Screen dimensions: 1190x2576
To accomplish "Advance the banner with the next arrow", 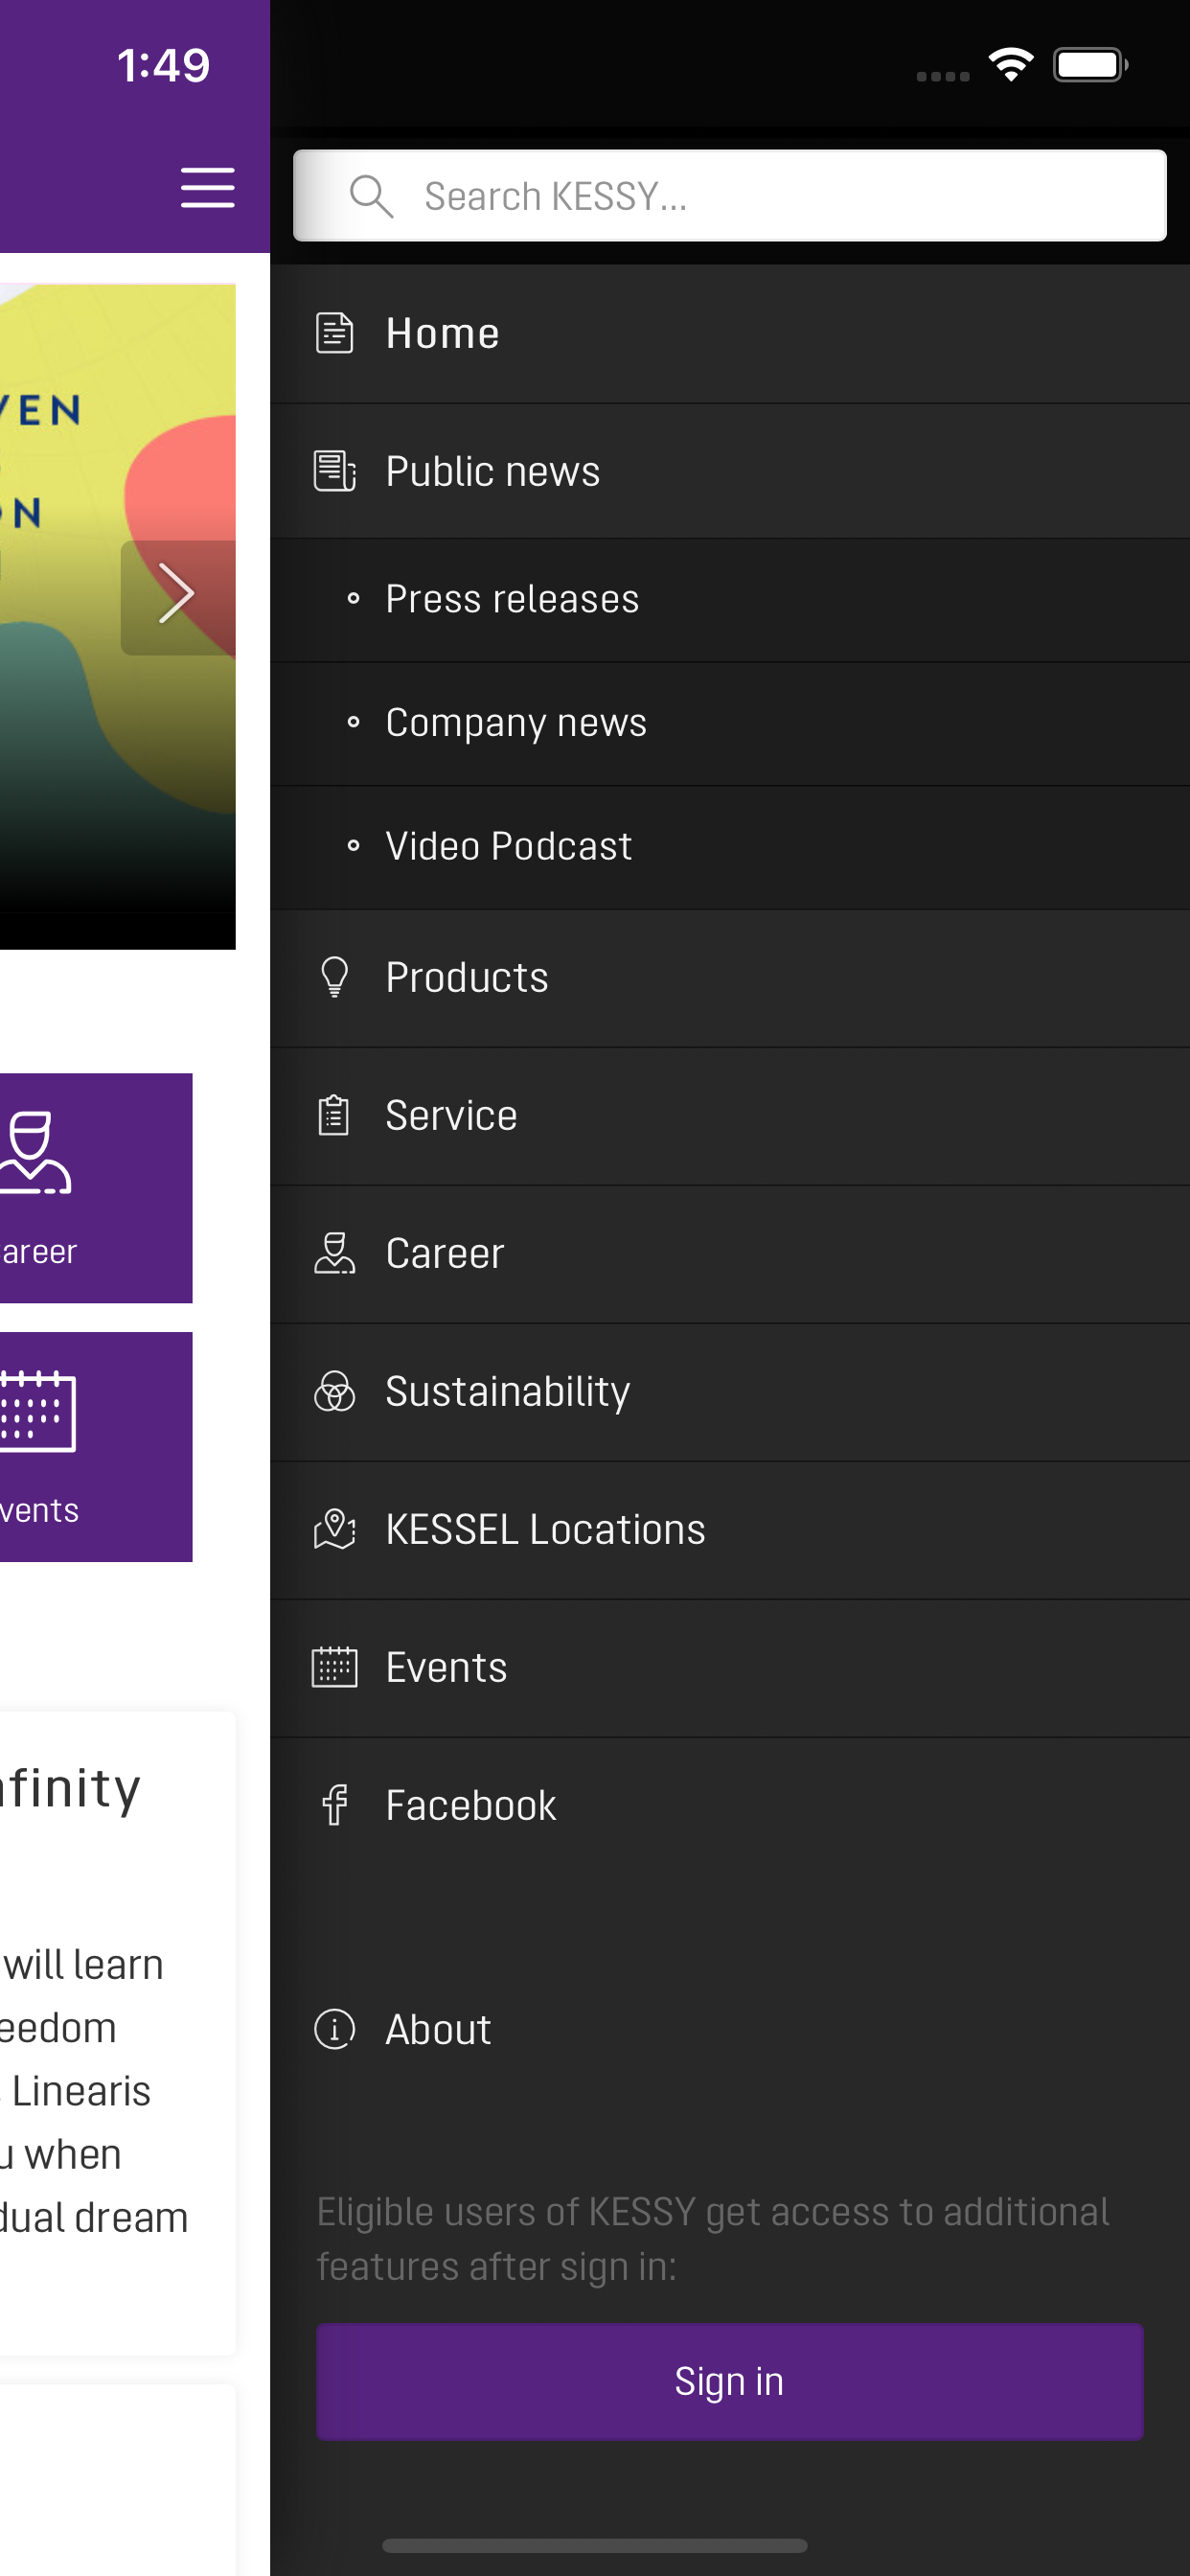I will click(x=177, y=597).
